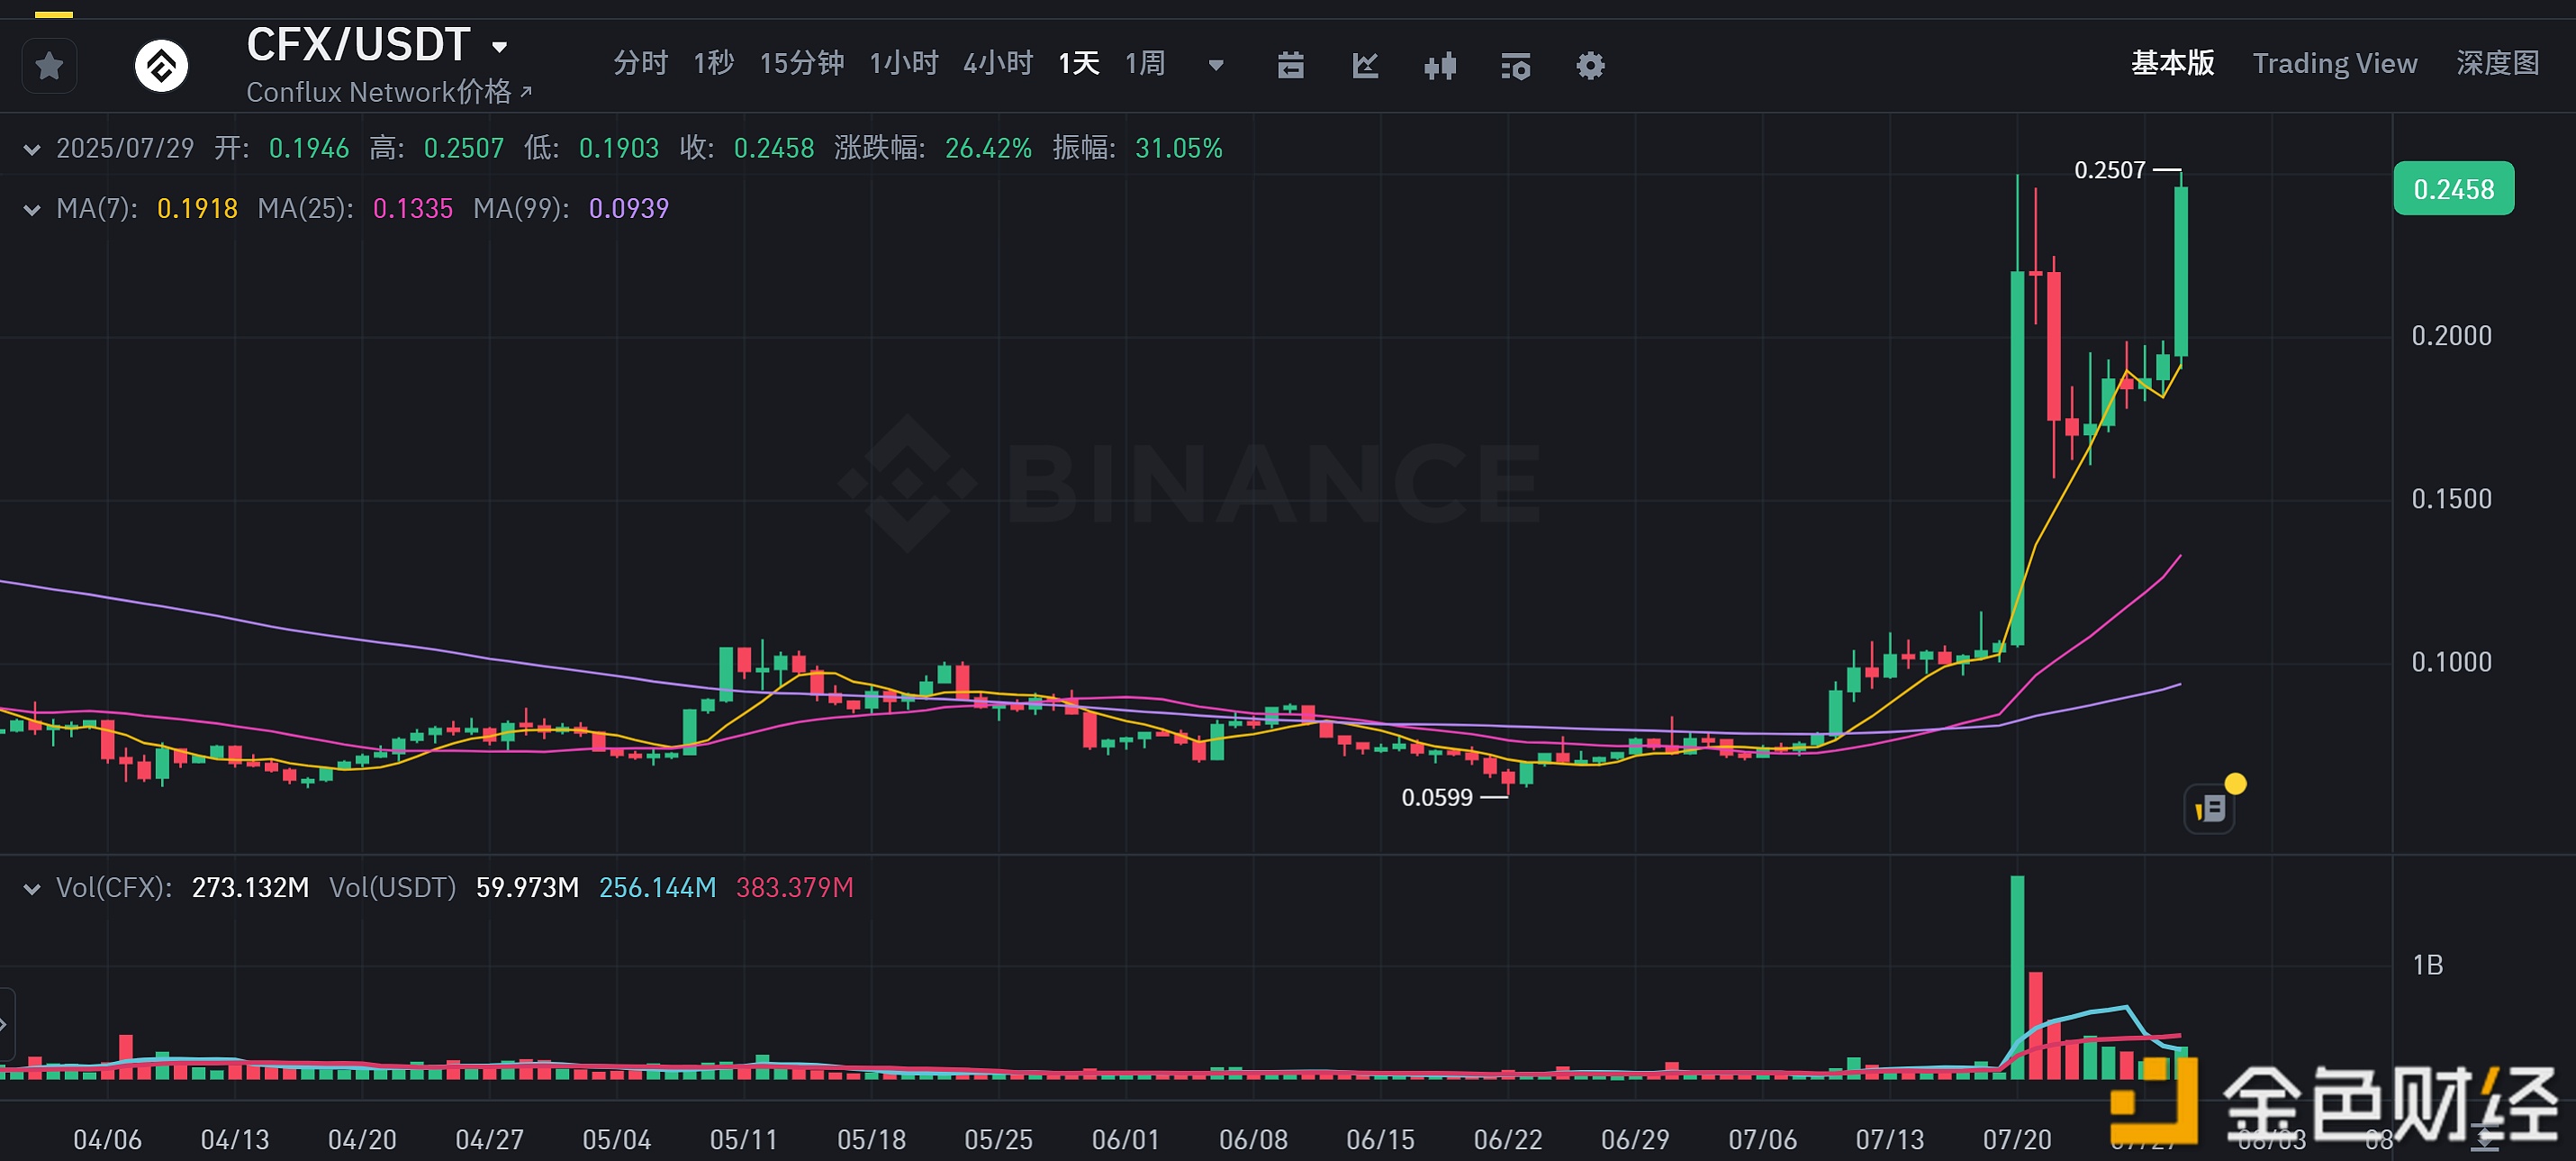Select the 1周 interval

(x=1144, y=64)
